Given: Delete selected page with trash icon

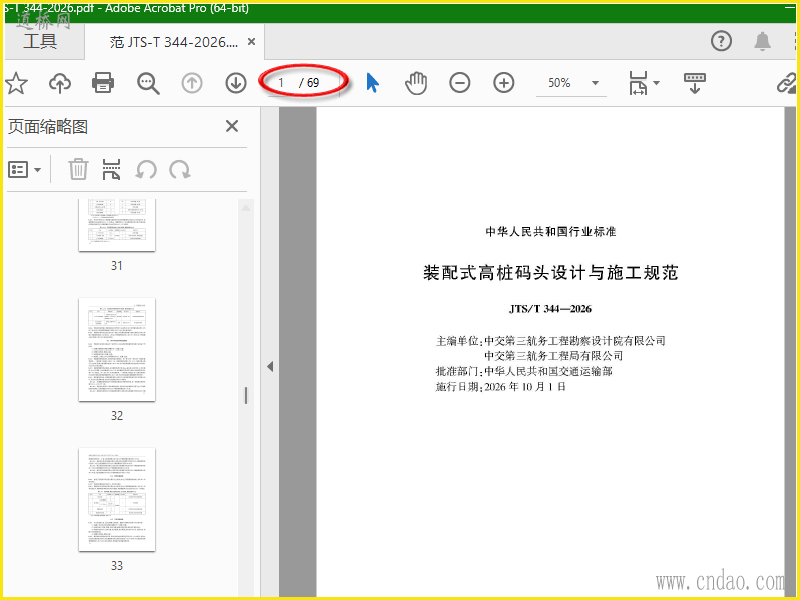Looking at the screenshot, I should point(78,169).
